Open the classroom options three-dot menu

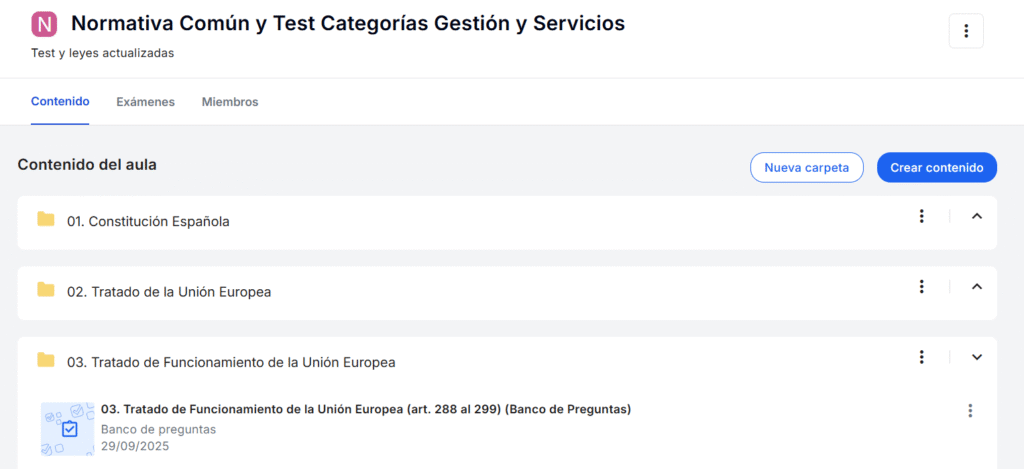966,31
